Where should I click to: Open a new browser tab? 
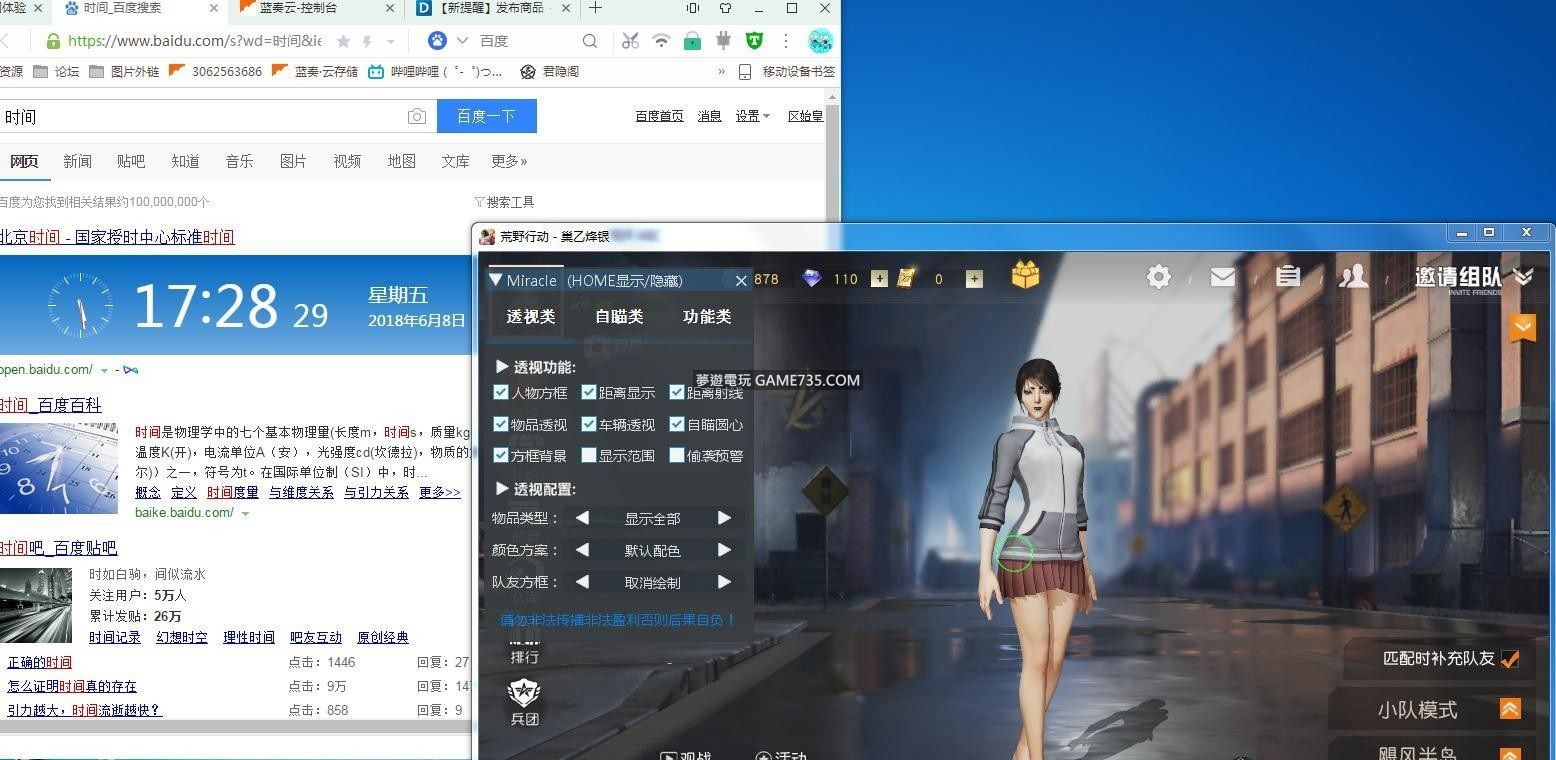point(595,8)
